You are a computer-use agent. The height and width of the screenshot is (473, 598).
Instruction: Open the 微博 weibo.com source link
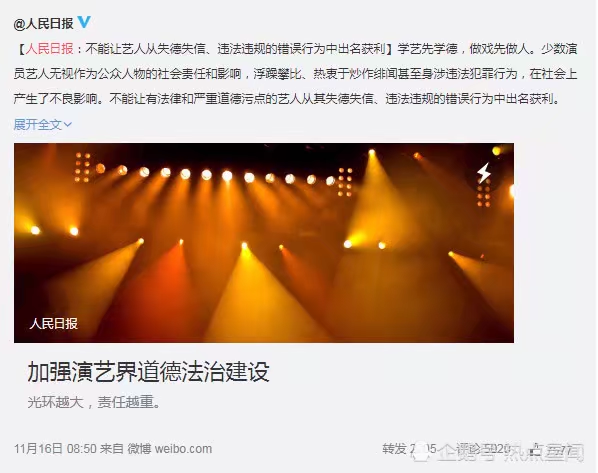point(170,449)
